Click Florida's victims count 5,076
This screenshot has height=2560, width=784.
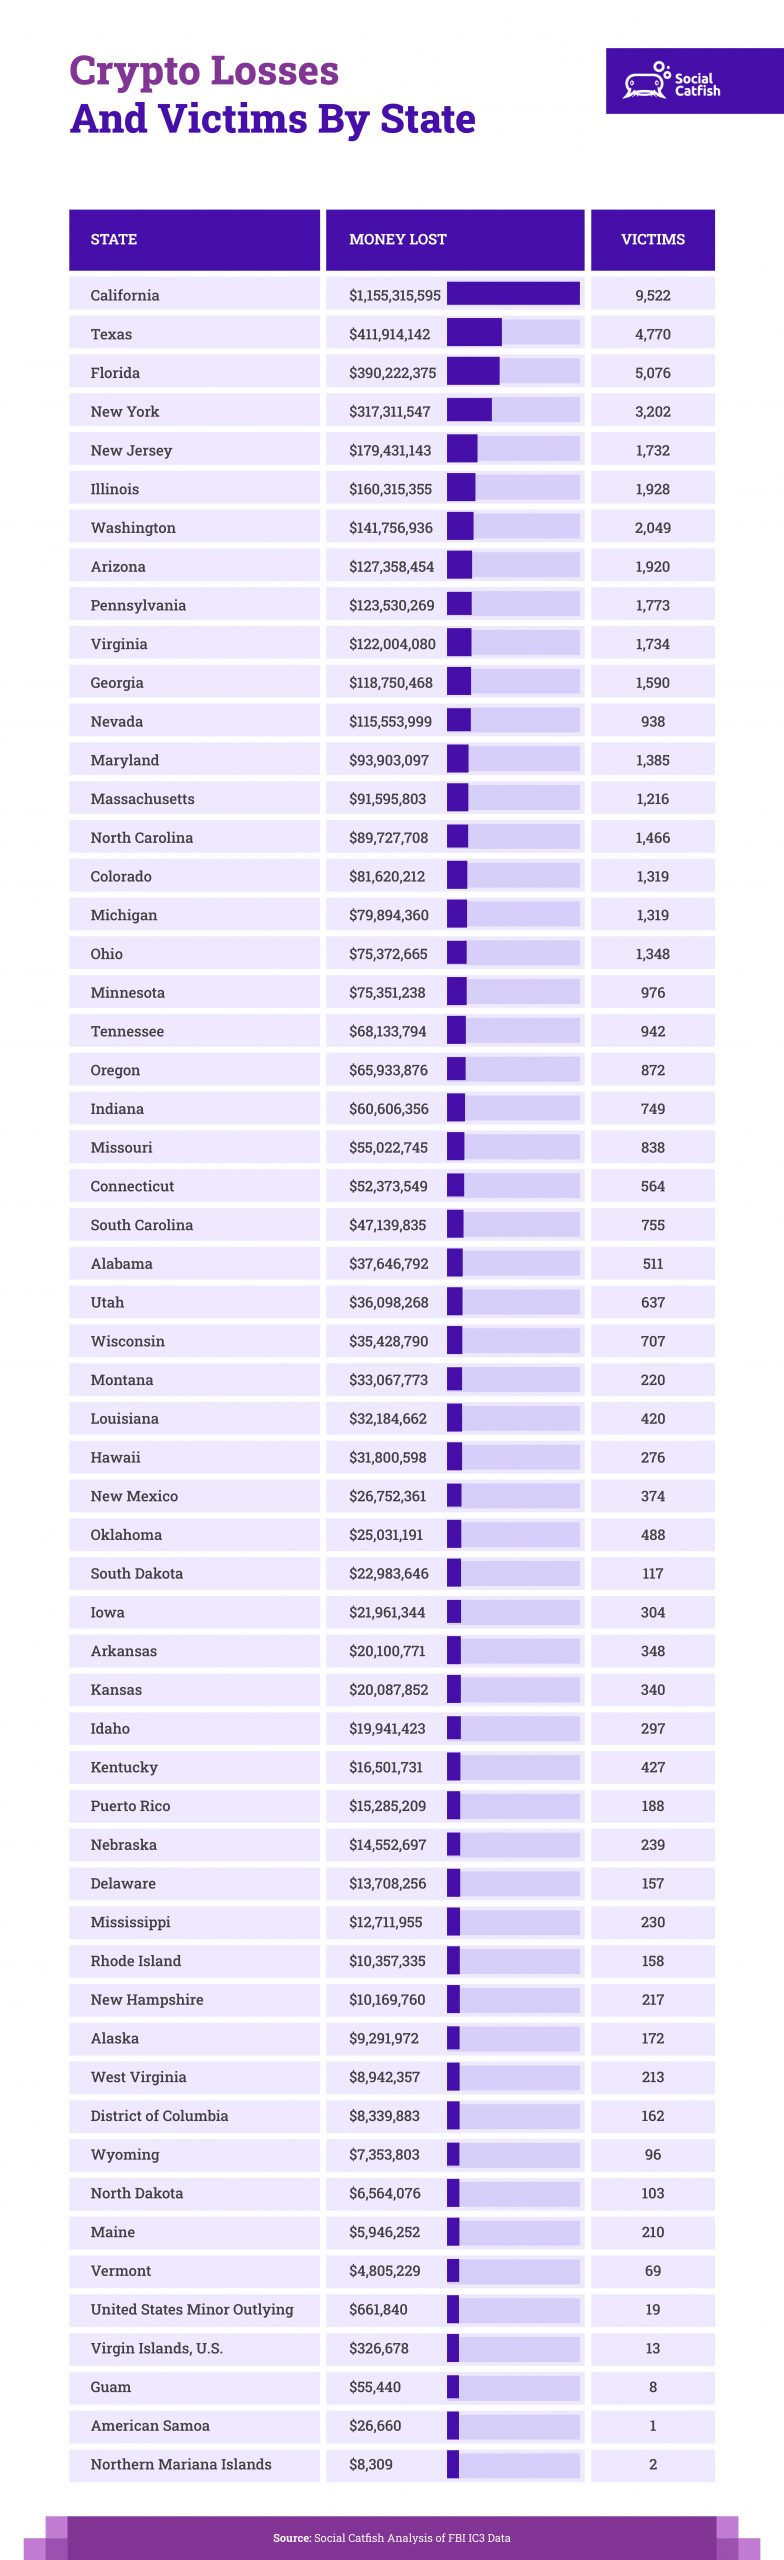[653, 373]
